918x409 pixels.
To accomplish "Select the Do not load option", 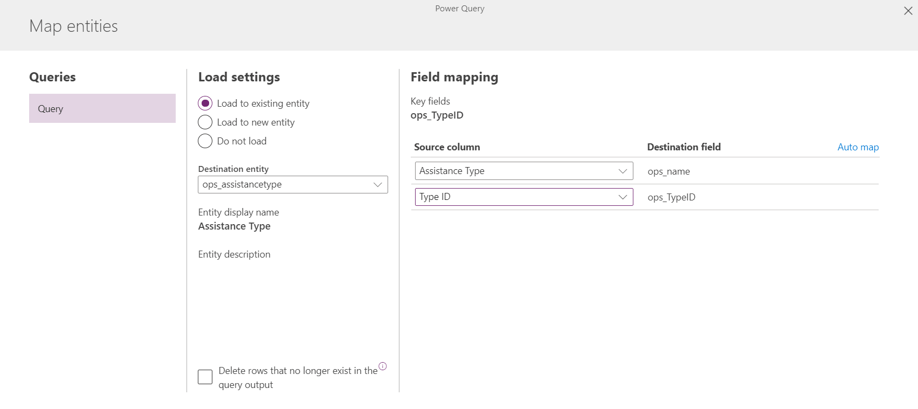I will [x=205, y=141].
